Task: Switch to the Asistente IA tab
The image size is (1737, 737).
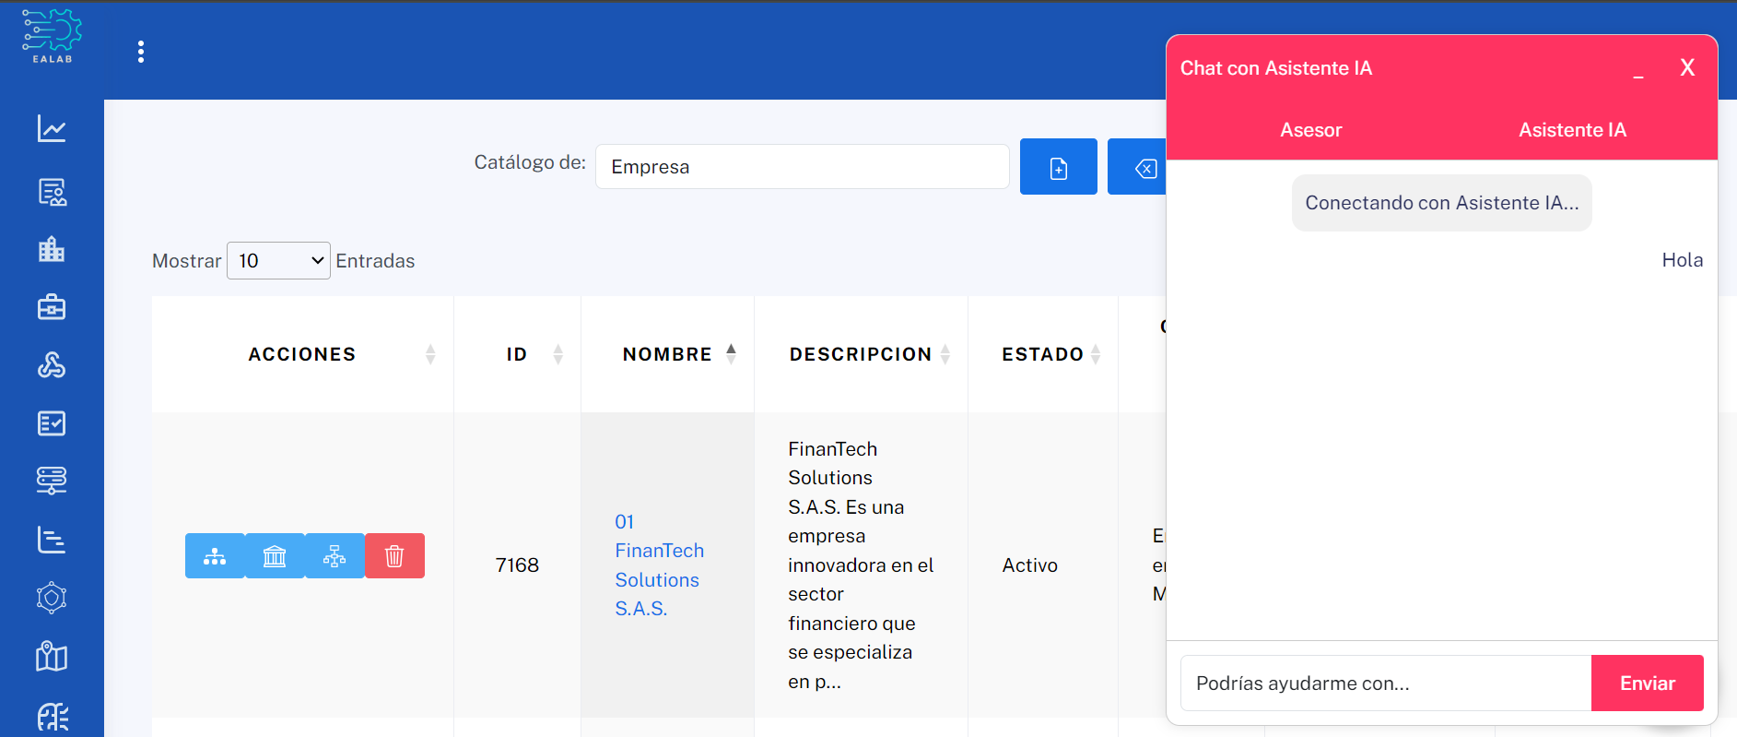Action: tap(1572, 130)
